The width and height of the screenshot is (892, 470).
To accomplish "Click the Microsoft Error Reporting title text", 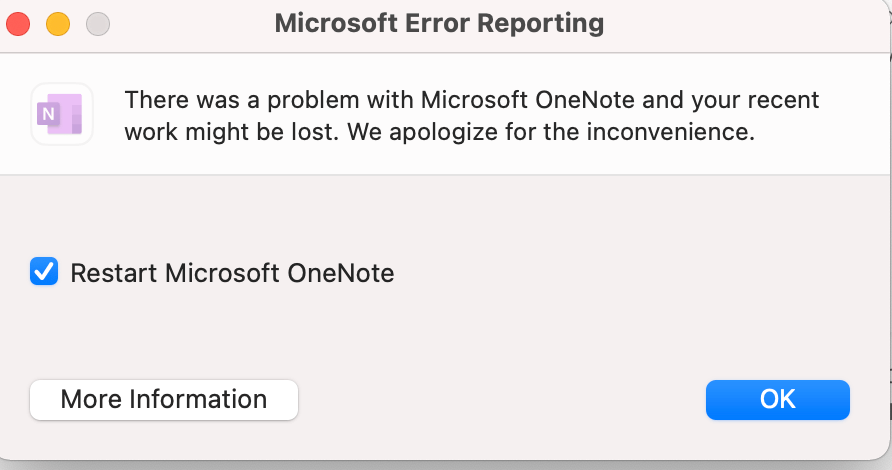I will pyautogui.click(x=439, y=22).
